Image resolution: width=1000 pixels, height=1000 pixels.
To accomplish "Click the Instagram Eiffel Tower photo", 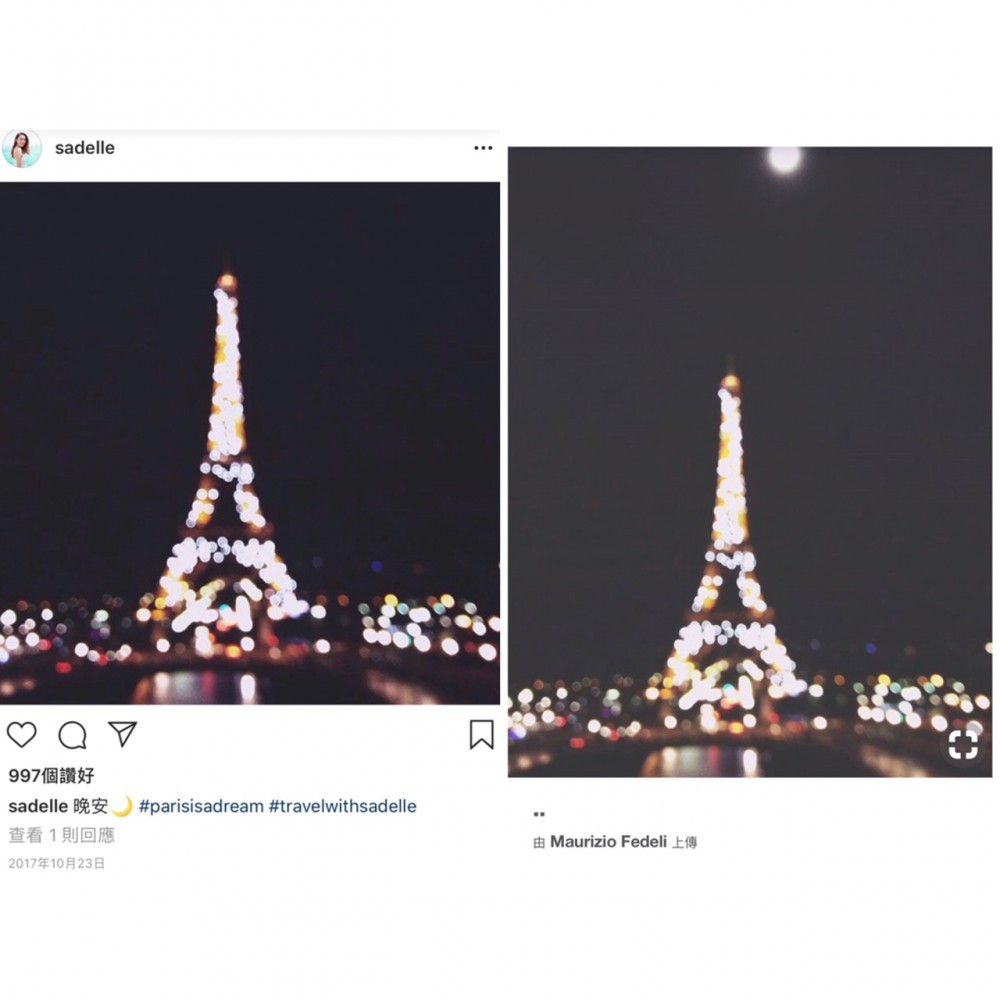I will 250,443.
